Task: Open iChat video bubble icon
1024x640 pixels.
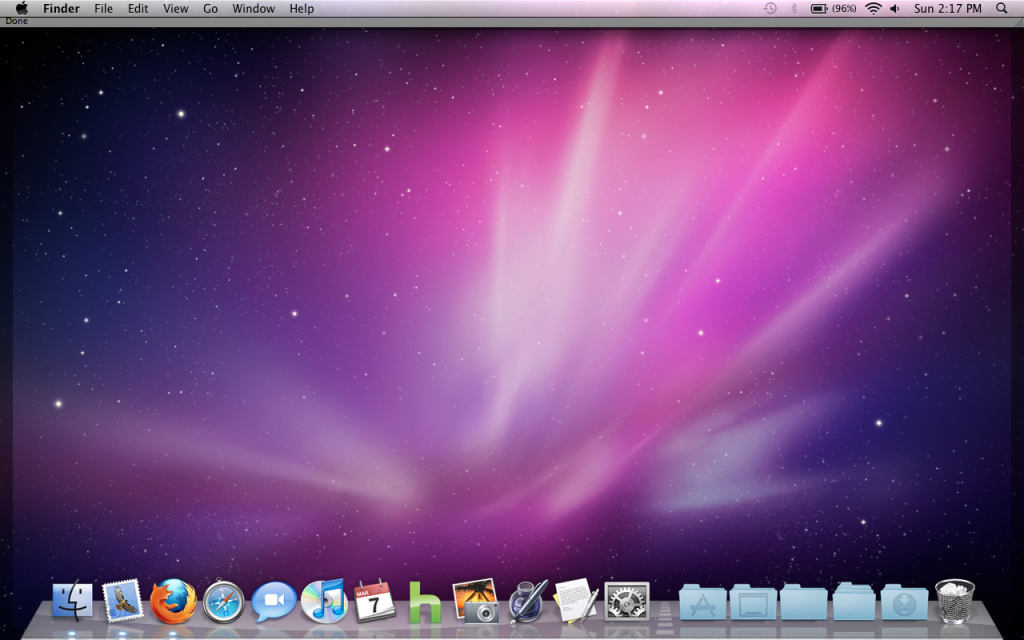Action: [274, 601]
